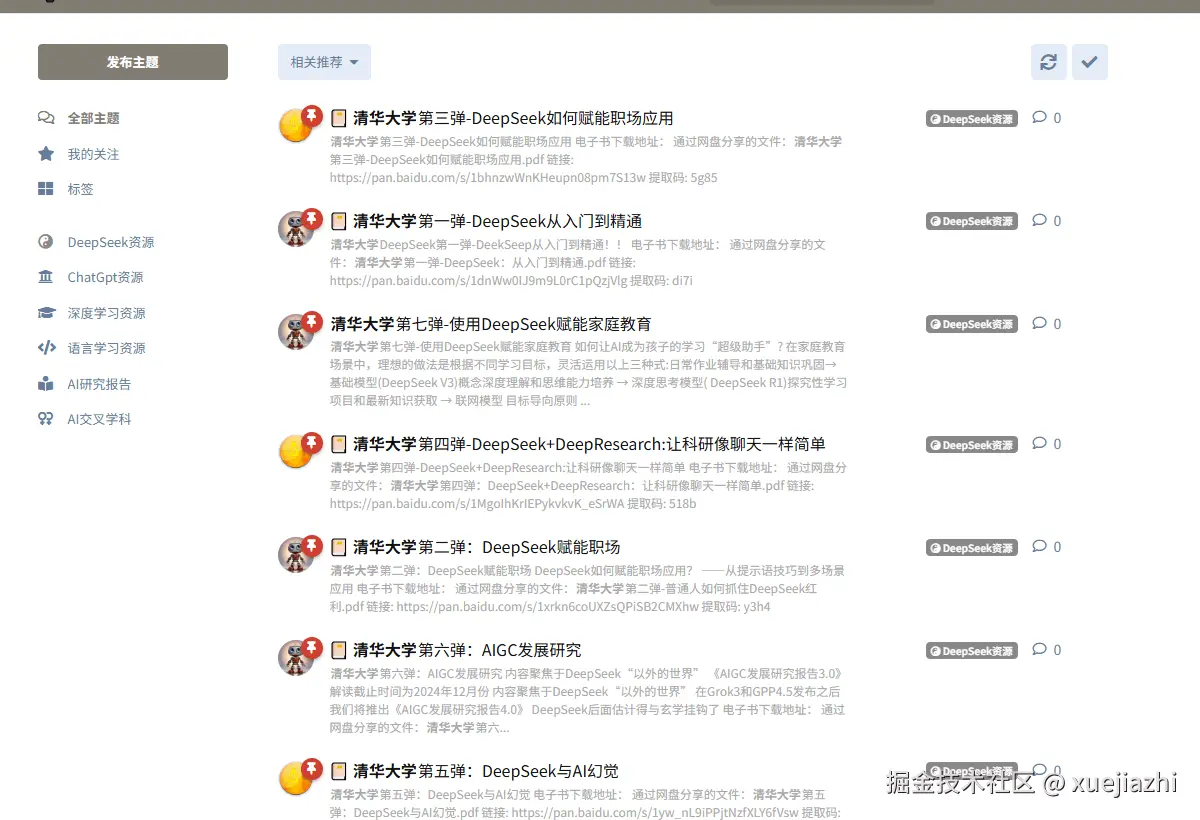Click the reply count icon on 第四弹 post

pos(1039,444)
